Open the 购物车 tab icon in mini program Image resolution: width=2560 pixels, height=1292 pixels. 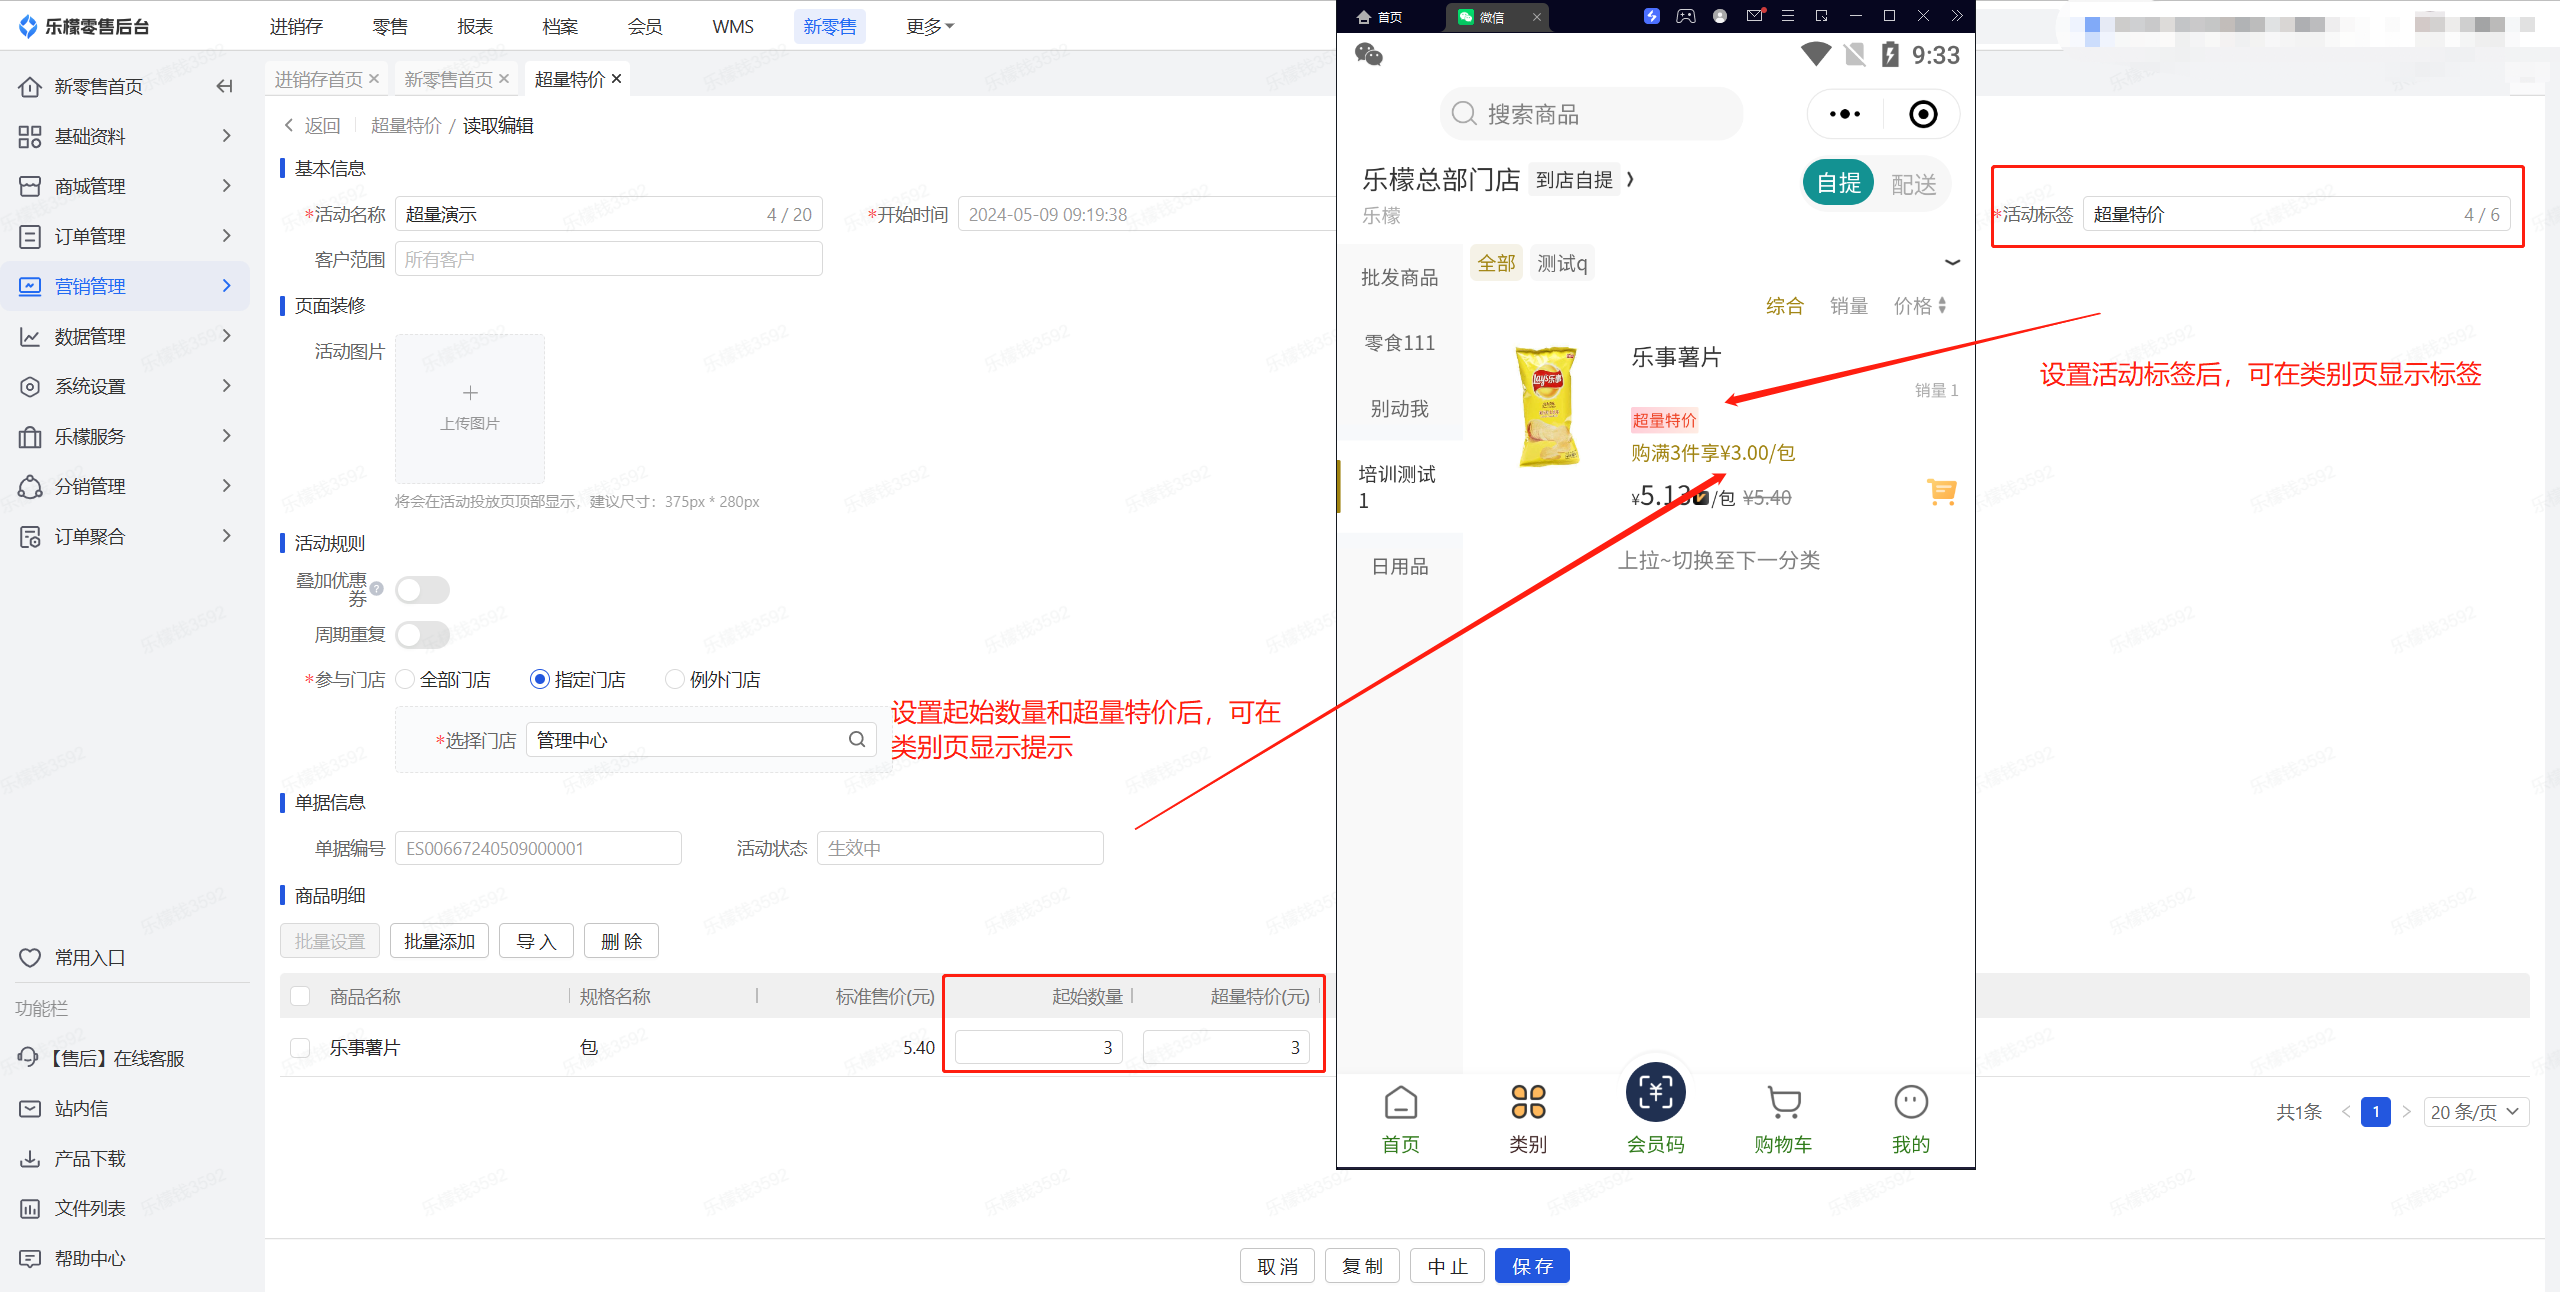[1783, 1102]
